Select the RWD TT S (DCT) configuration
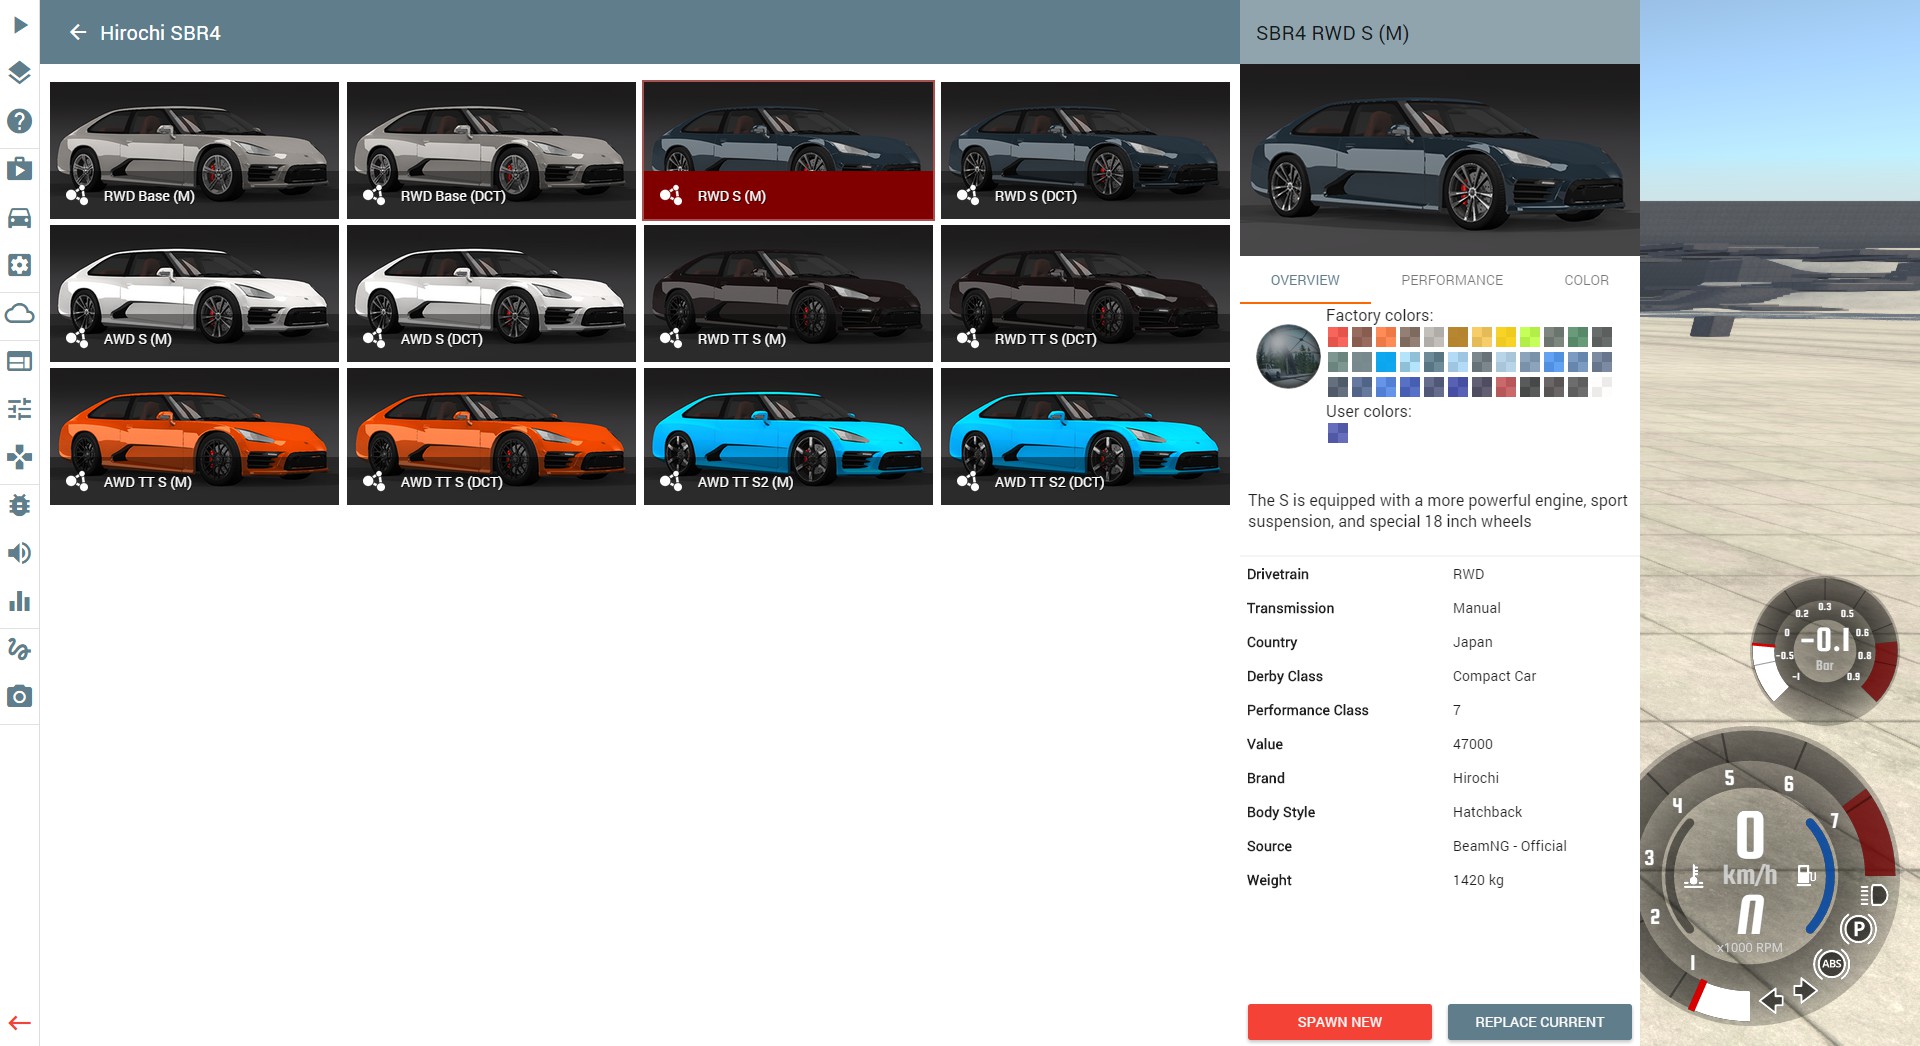The height and width of the screenshot is (1046, 1920). coord(1085,293)
